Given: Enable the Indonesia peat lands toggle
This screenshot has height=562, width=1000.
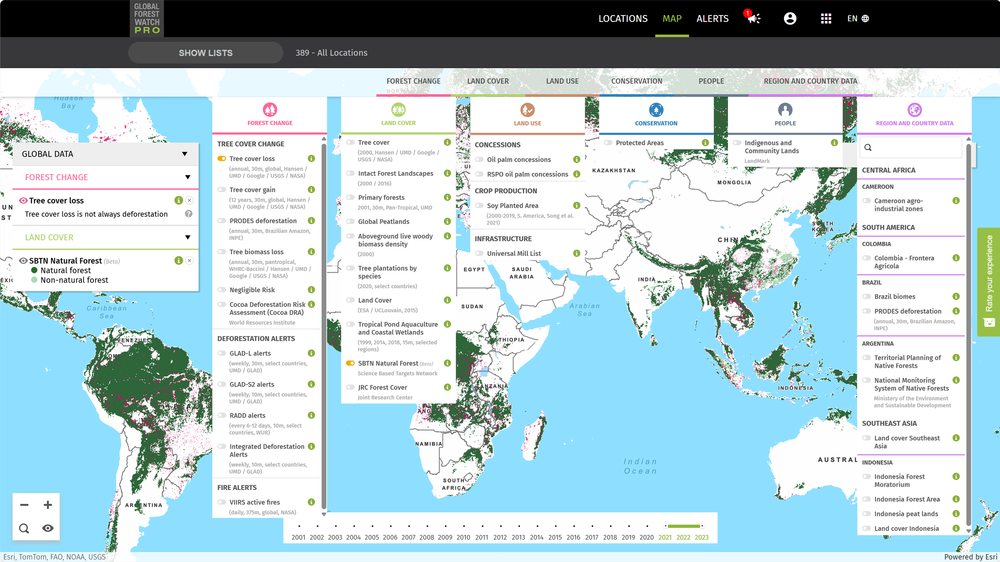Looking at the screenshot, I should click(867, 514).
